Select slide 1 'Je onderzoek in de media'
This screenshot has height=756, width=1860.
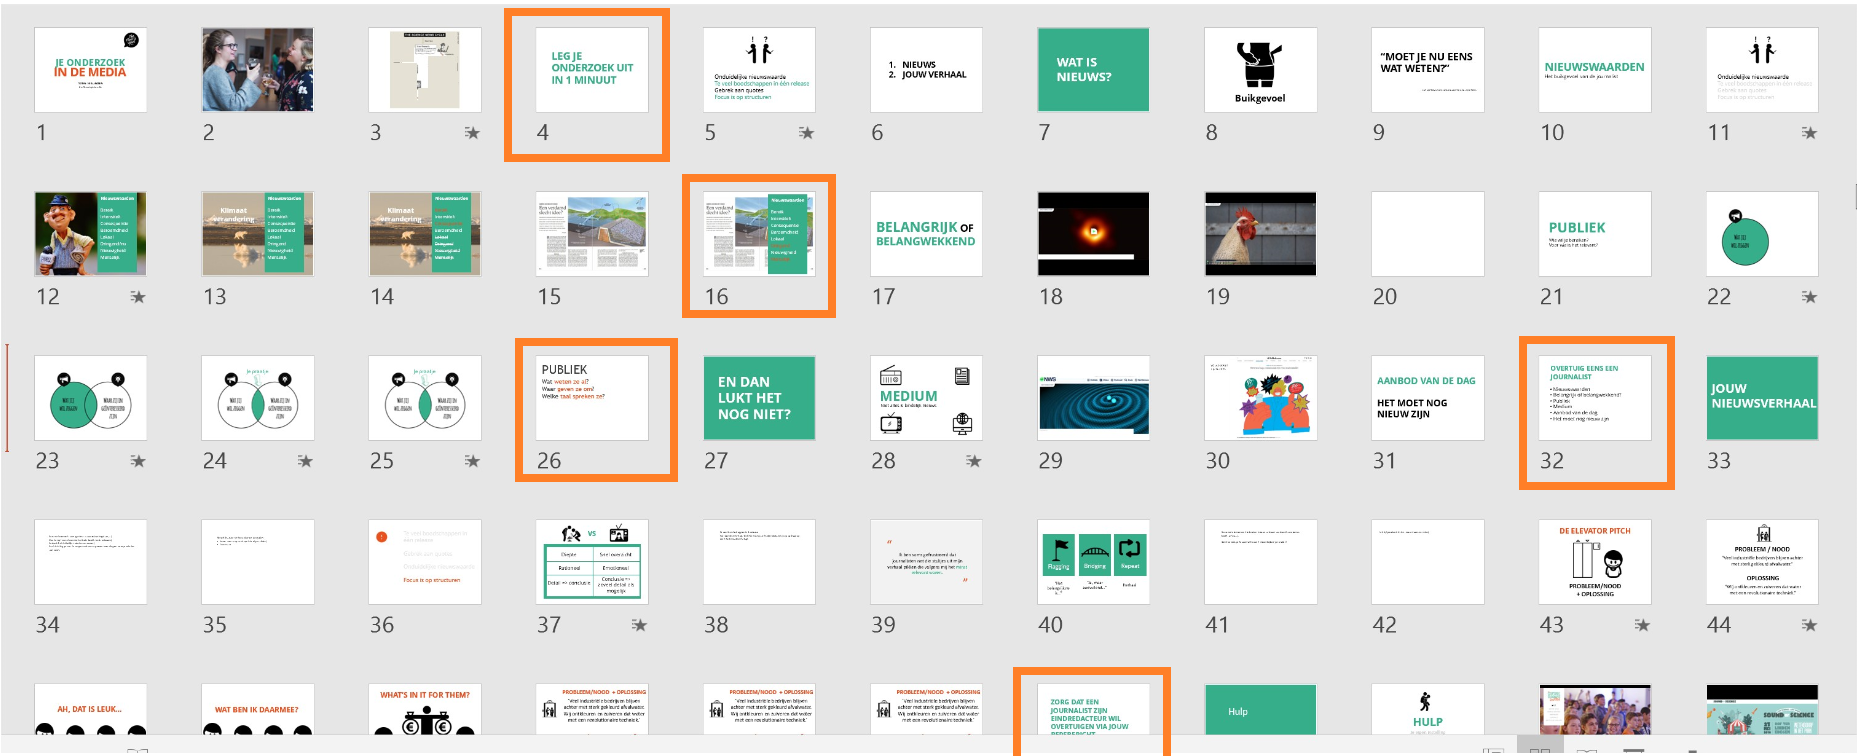pyautogui.click(x=91, y=69)
